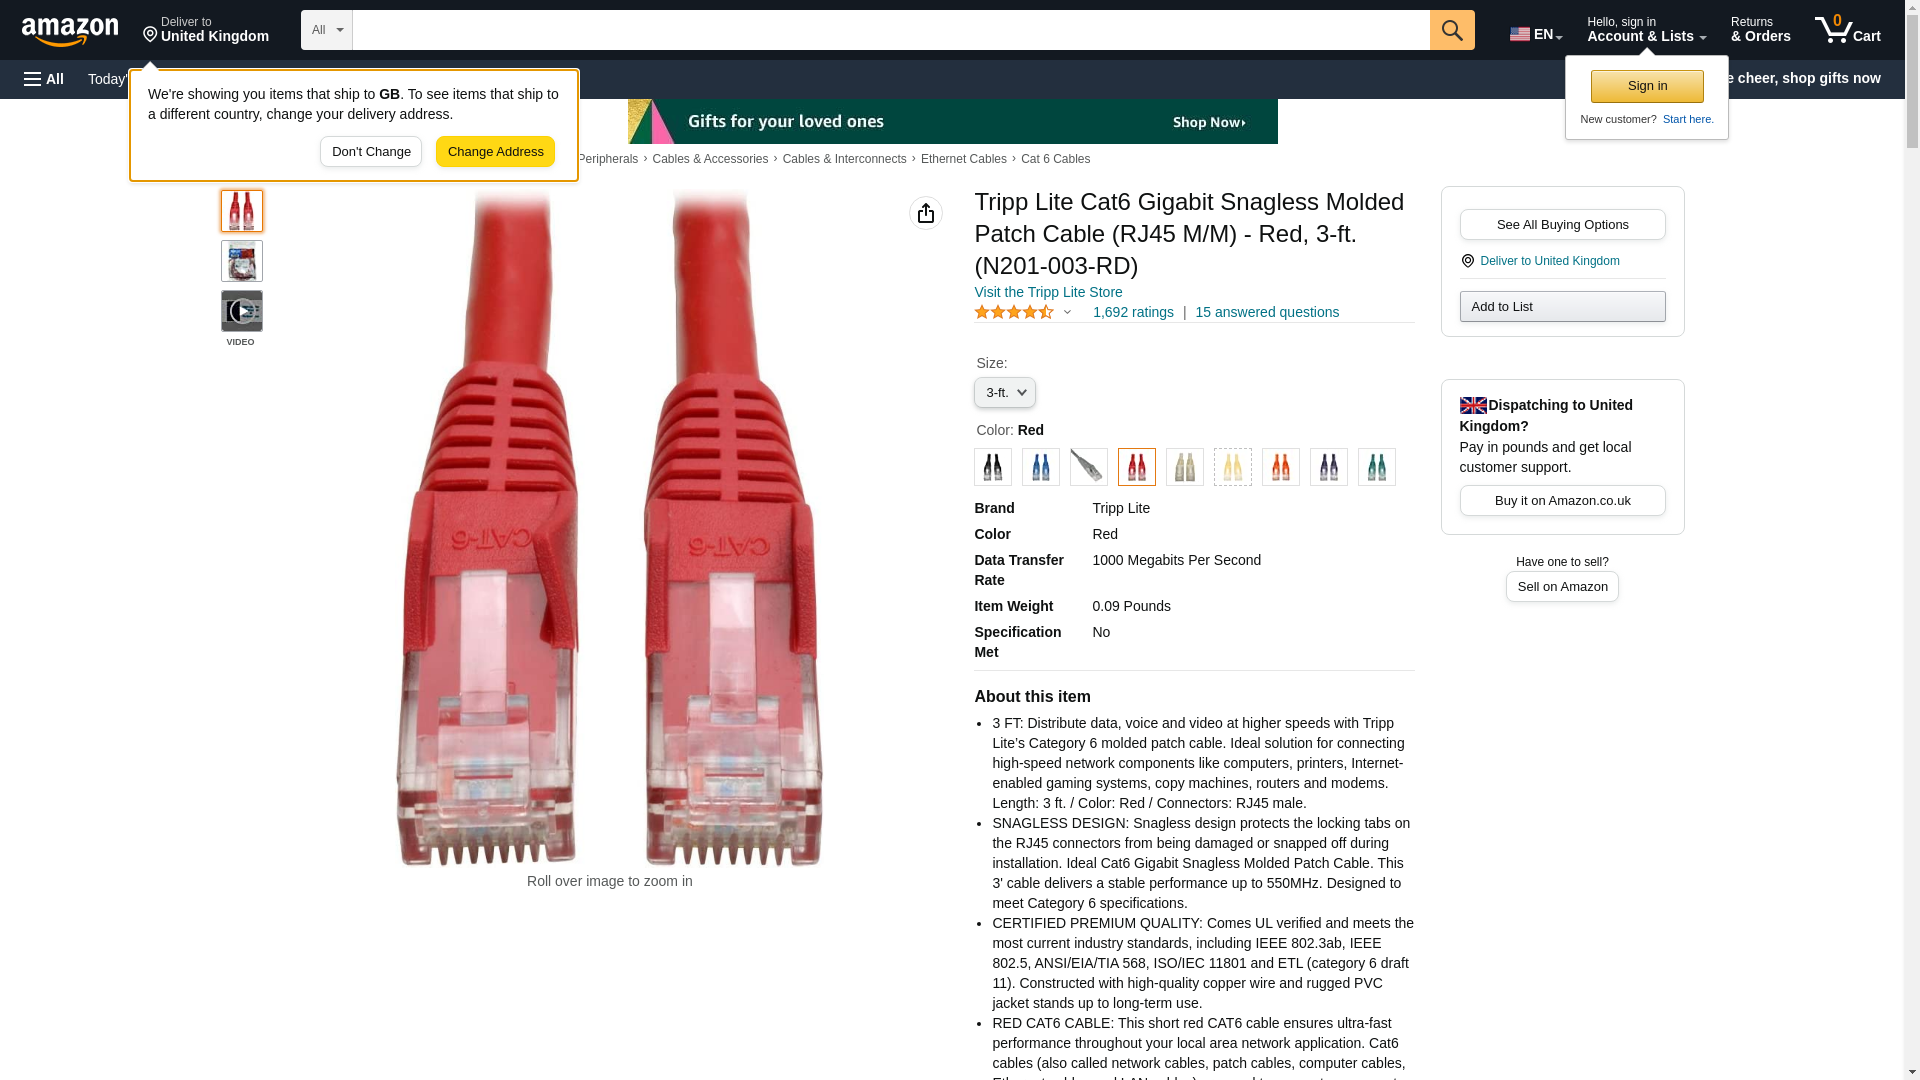This screenshot has width=1920, height=1080.
Task: Select the green cable color option
Action: tap(1377, 467)
